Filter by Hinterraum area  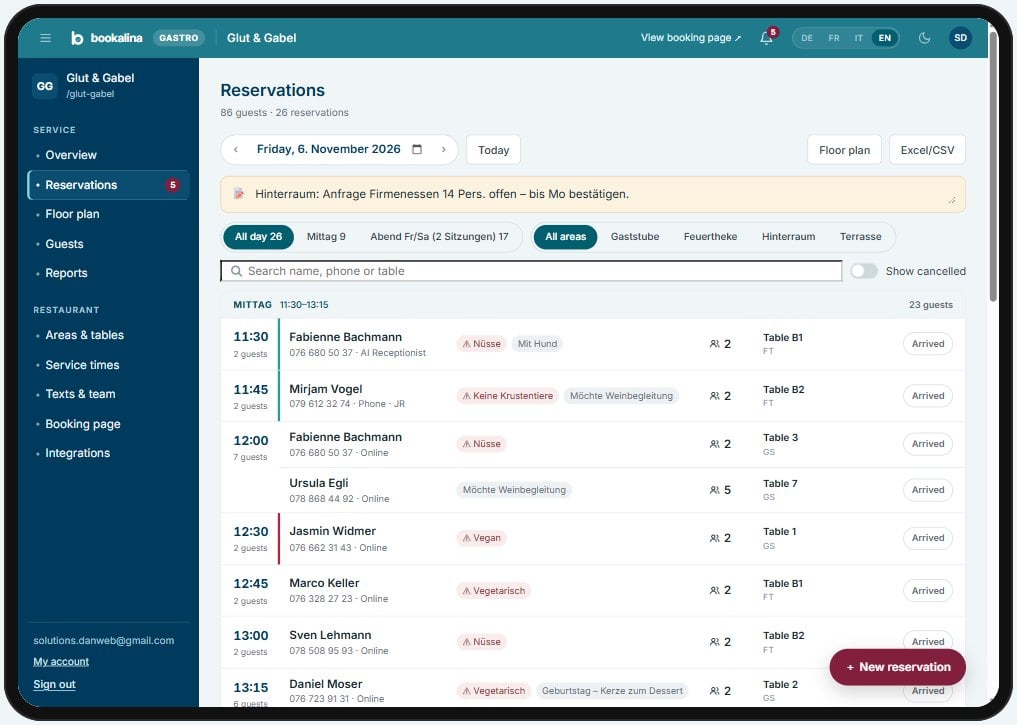pyautogui.click(x=788, y=237)
